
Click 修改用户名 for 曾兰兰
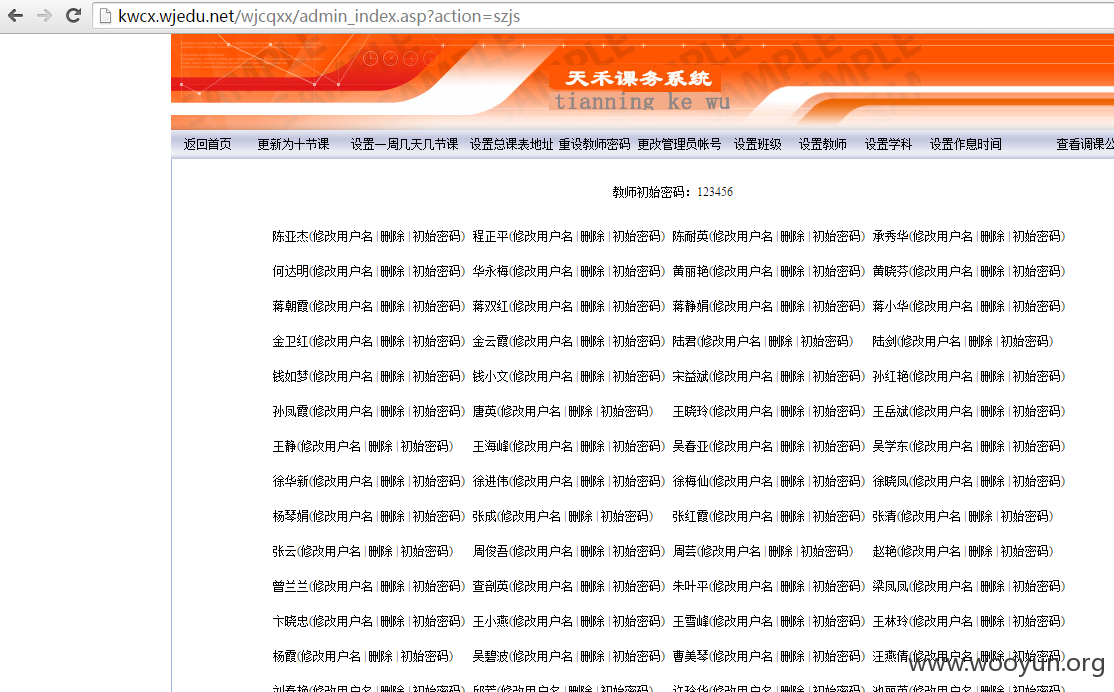pos(342,586)
